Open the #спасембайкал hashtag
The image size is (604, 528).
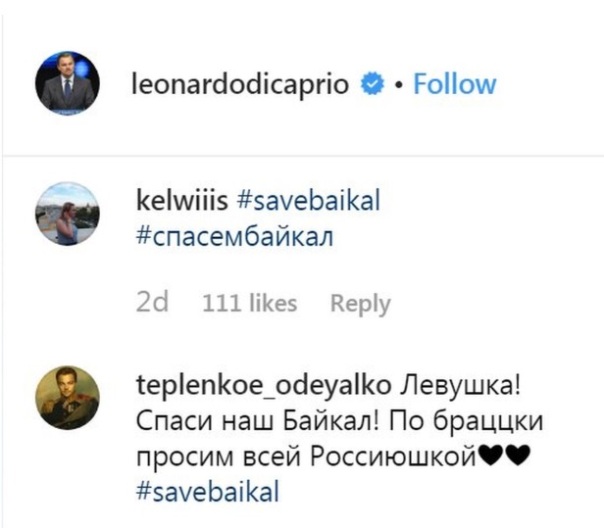tap(224, 240)
